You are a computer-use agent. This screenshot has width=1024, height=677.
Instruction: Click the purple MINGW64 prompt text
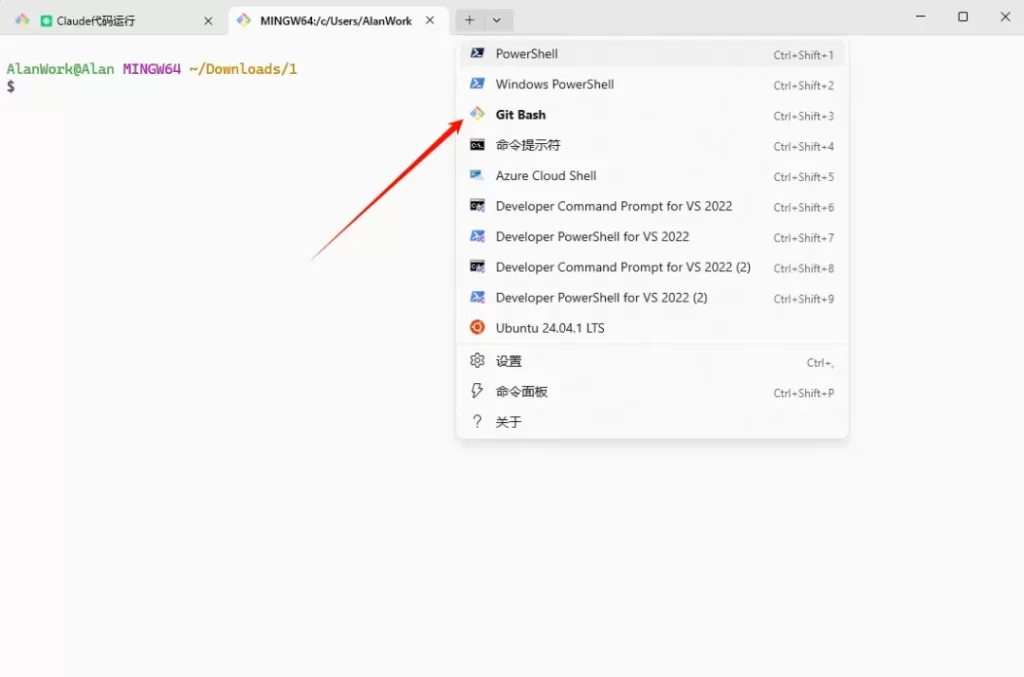point(152,69)
